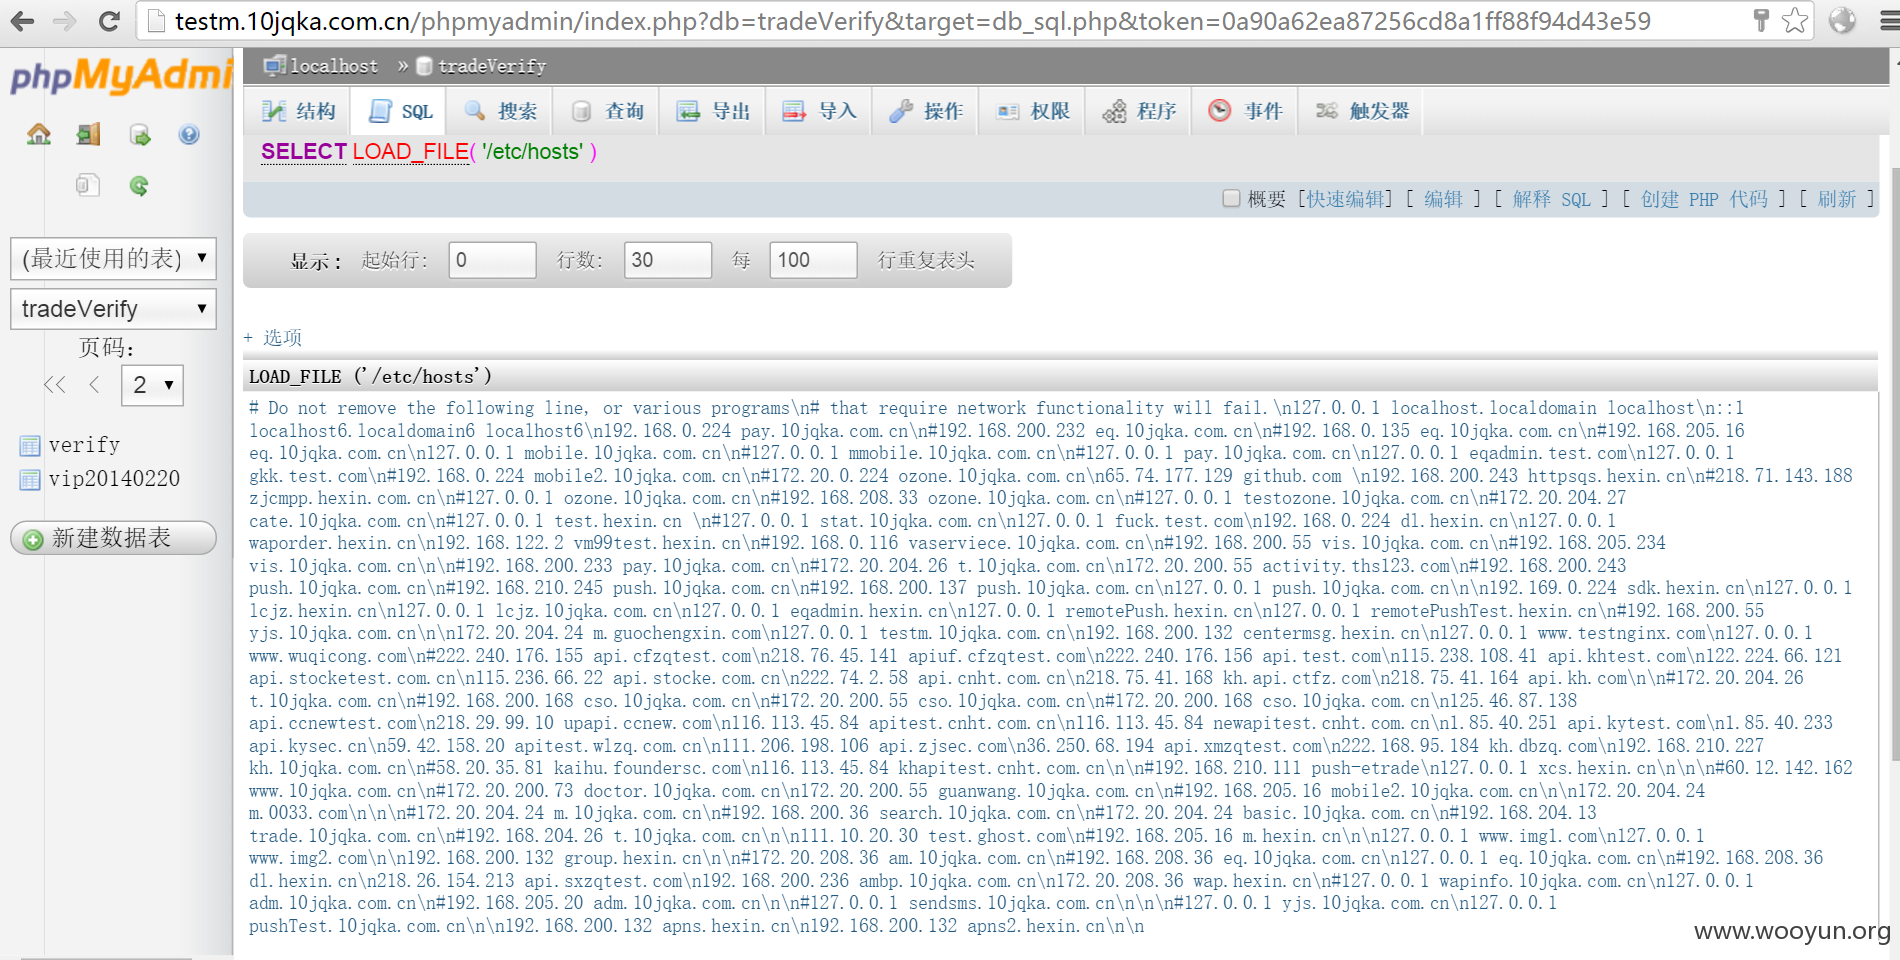Open the query window icon
The height and width of the screenshot is (960, 1900).
coord(139,135)
